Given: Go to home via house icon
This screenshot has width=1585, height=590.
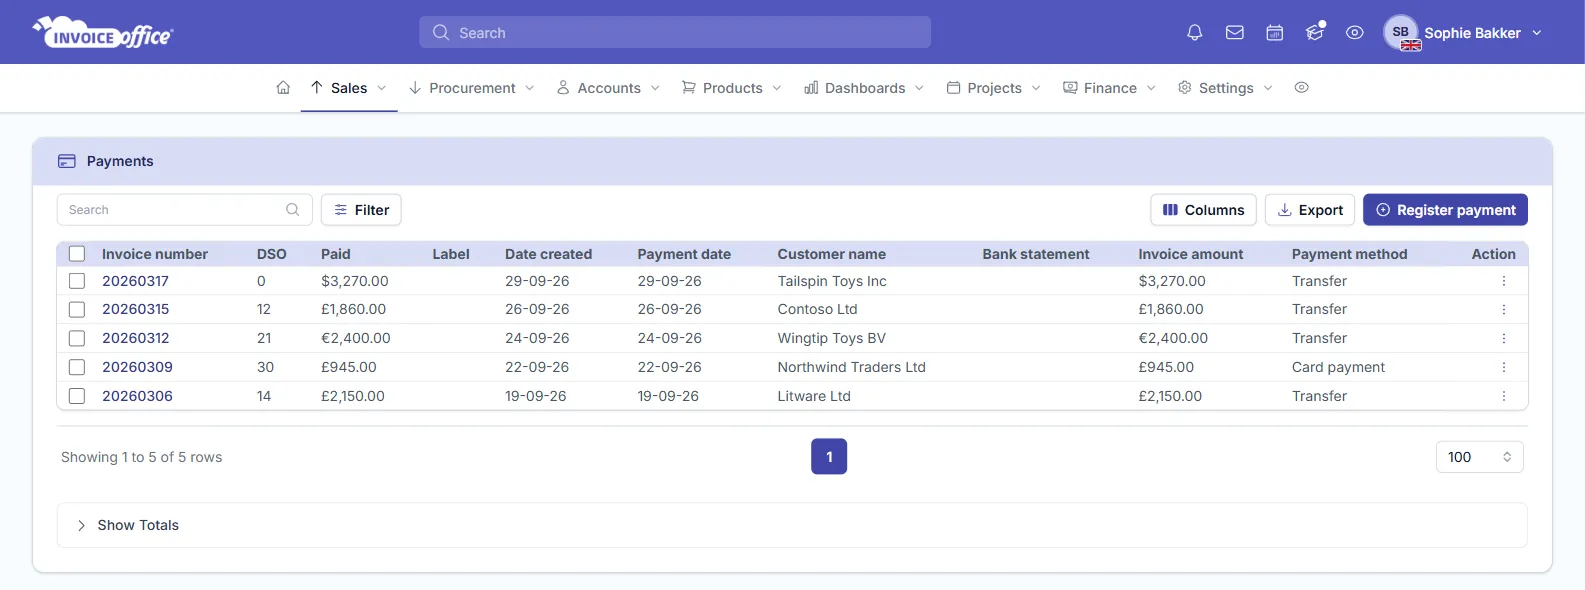Looking at the screenshot, I should coord(283,88).
